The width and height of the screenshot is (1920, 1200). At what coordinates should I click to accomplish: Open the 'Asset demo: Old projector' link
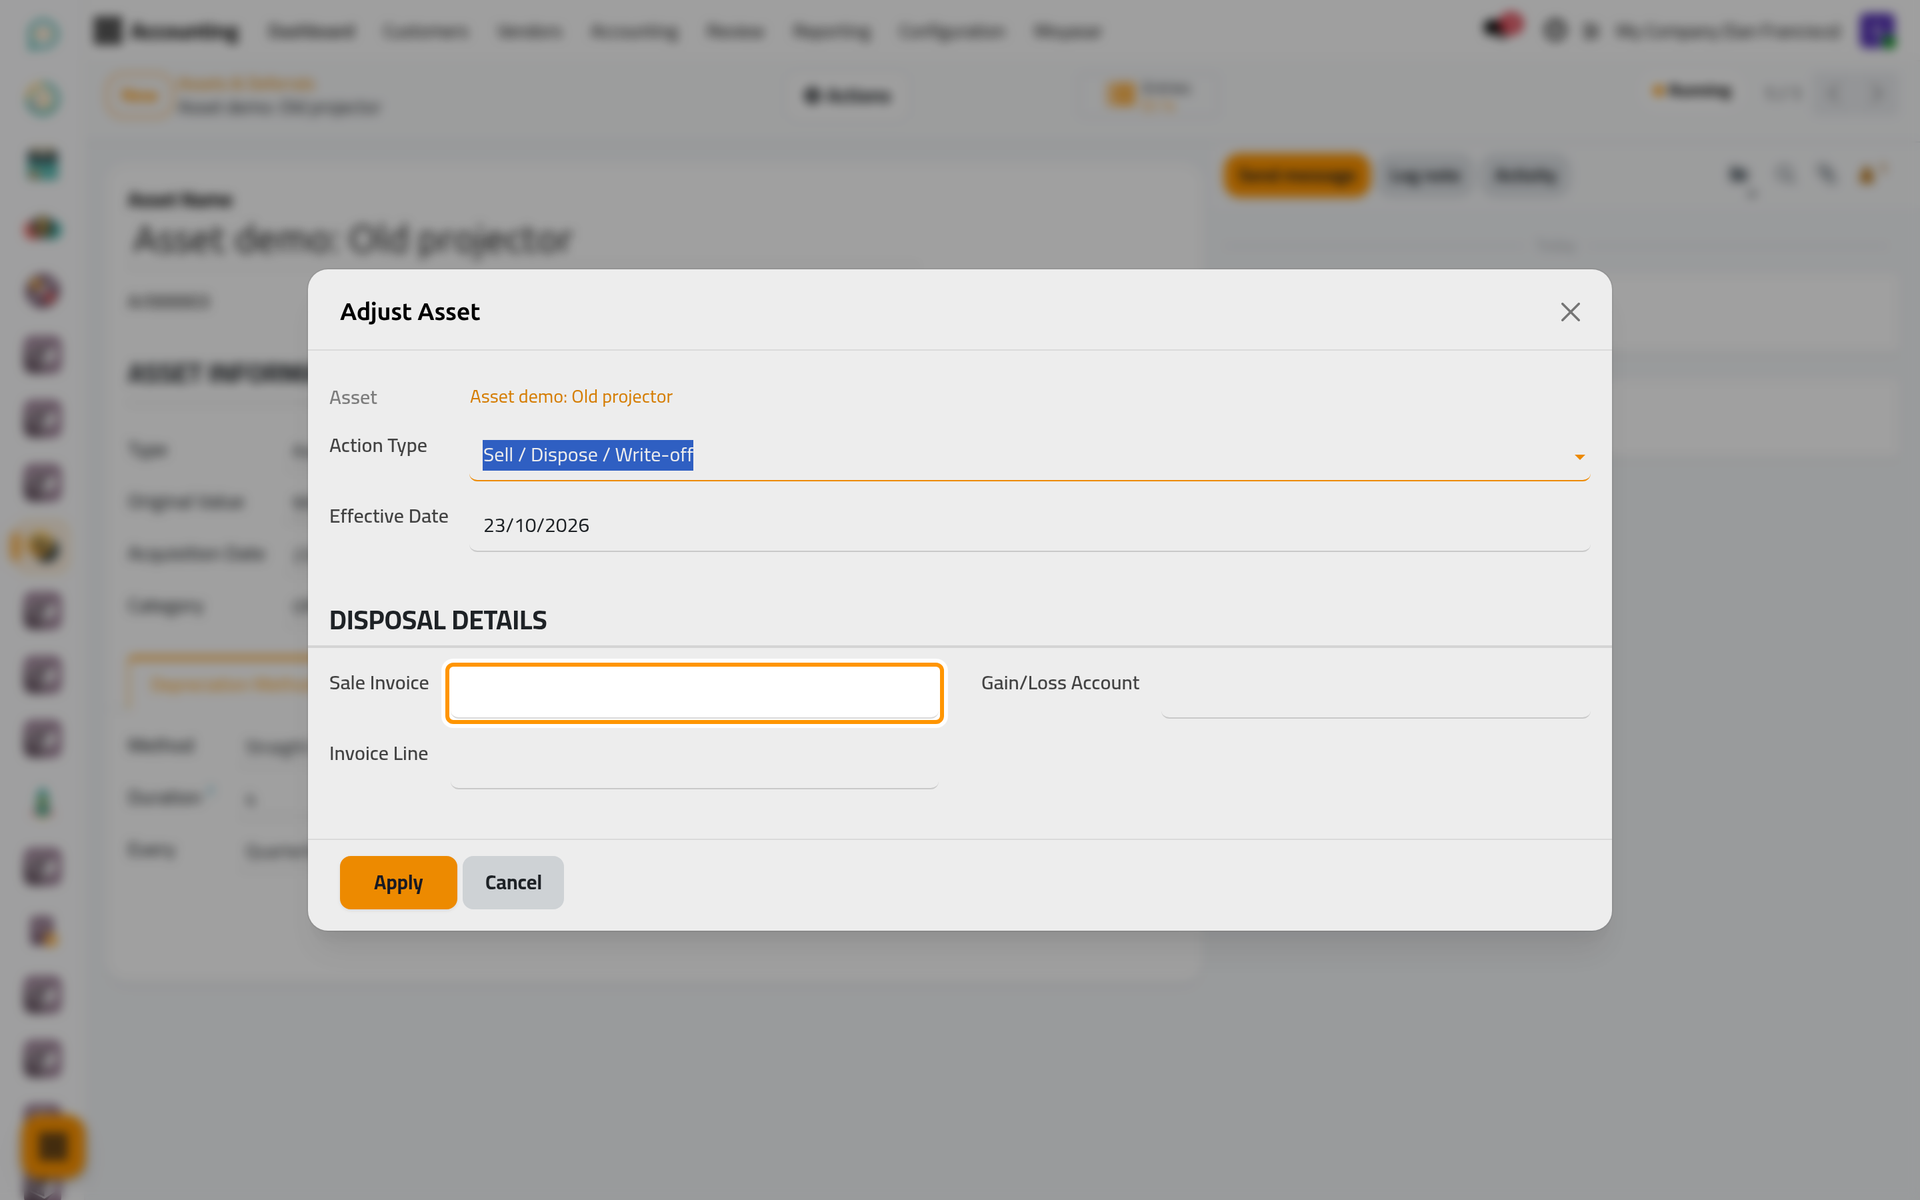pos(571,397)
